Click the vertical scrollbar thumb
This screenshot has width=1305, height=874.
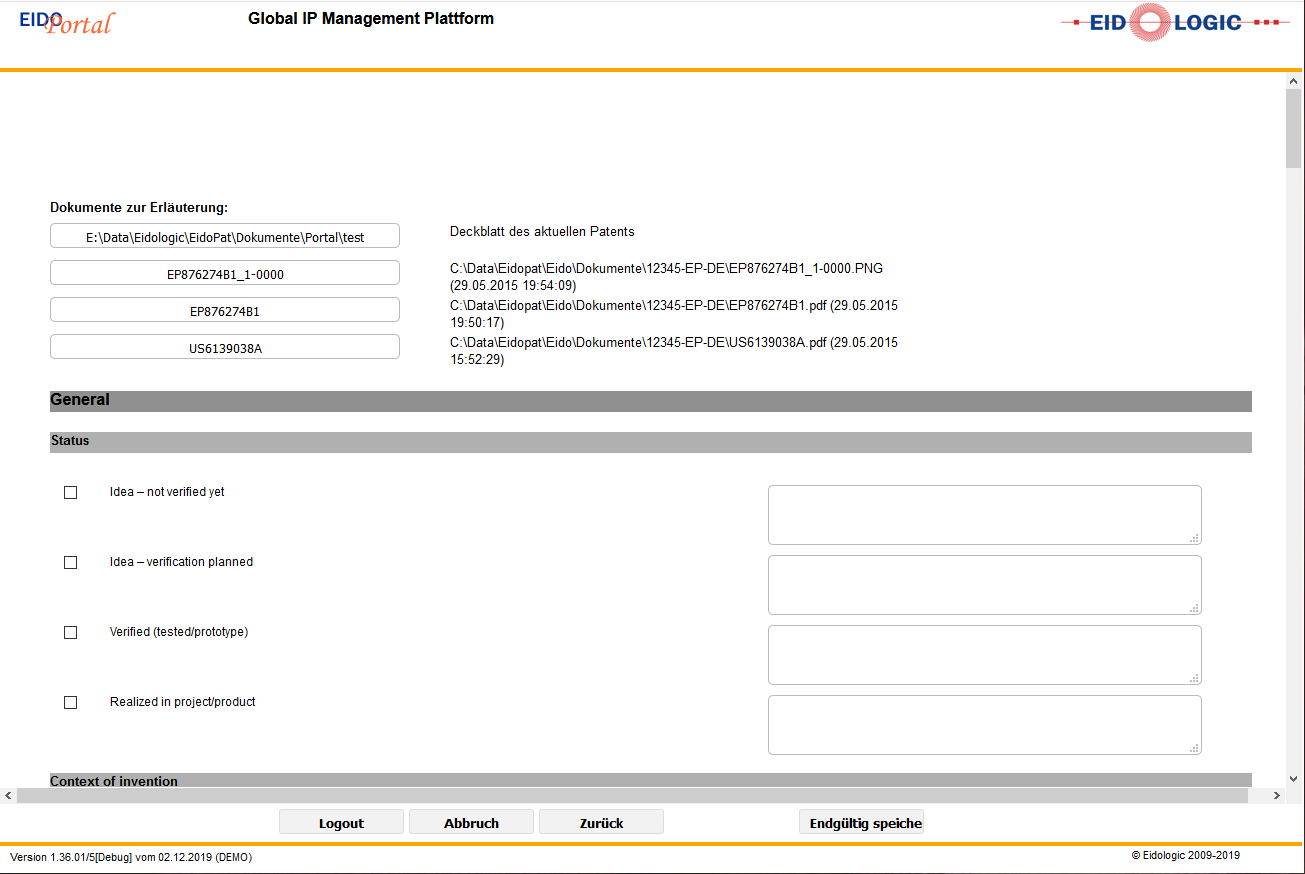[x=1295, y=129]
